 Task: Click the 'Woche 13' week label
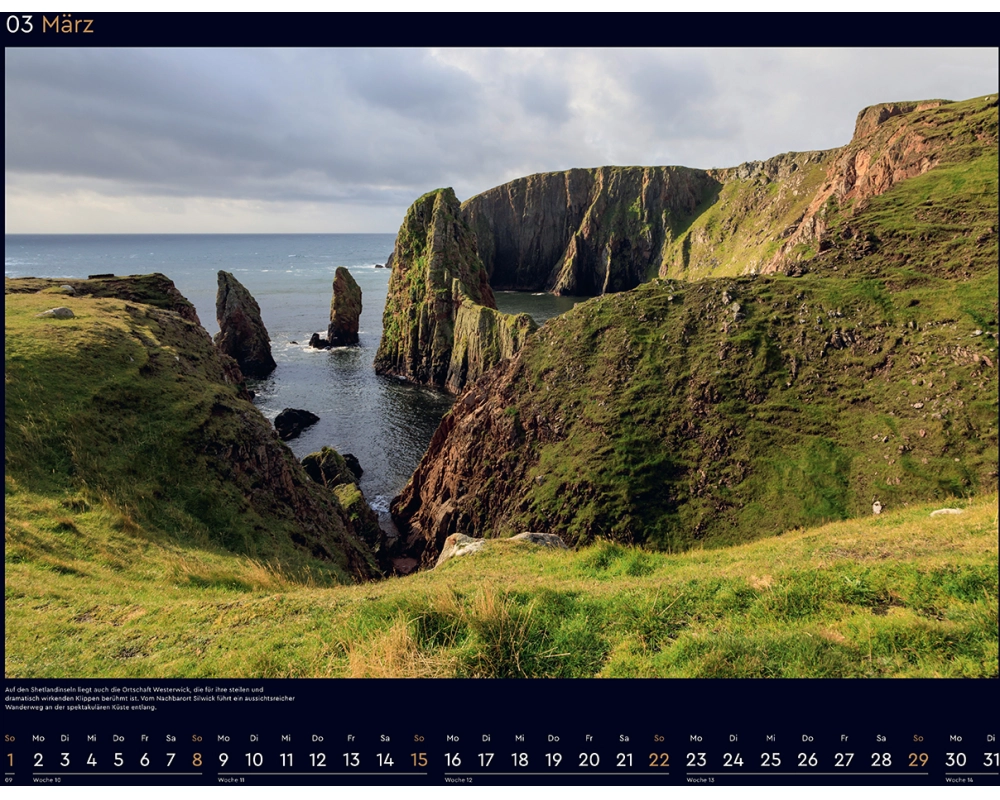click(x=700, y=780)
